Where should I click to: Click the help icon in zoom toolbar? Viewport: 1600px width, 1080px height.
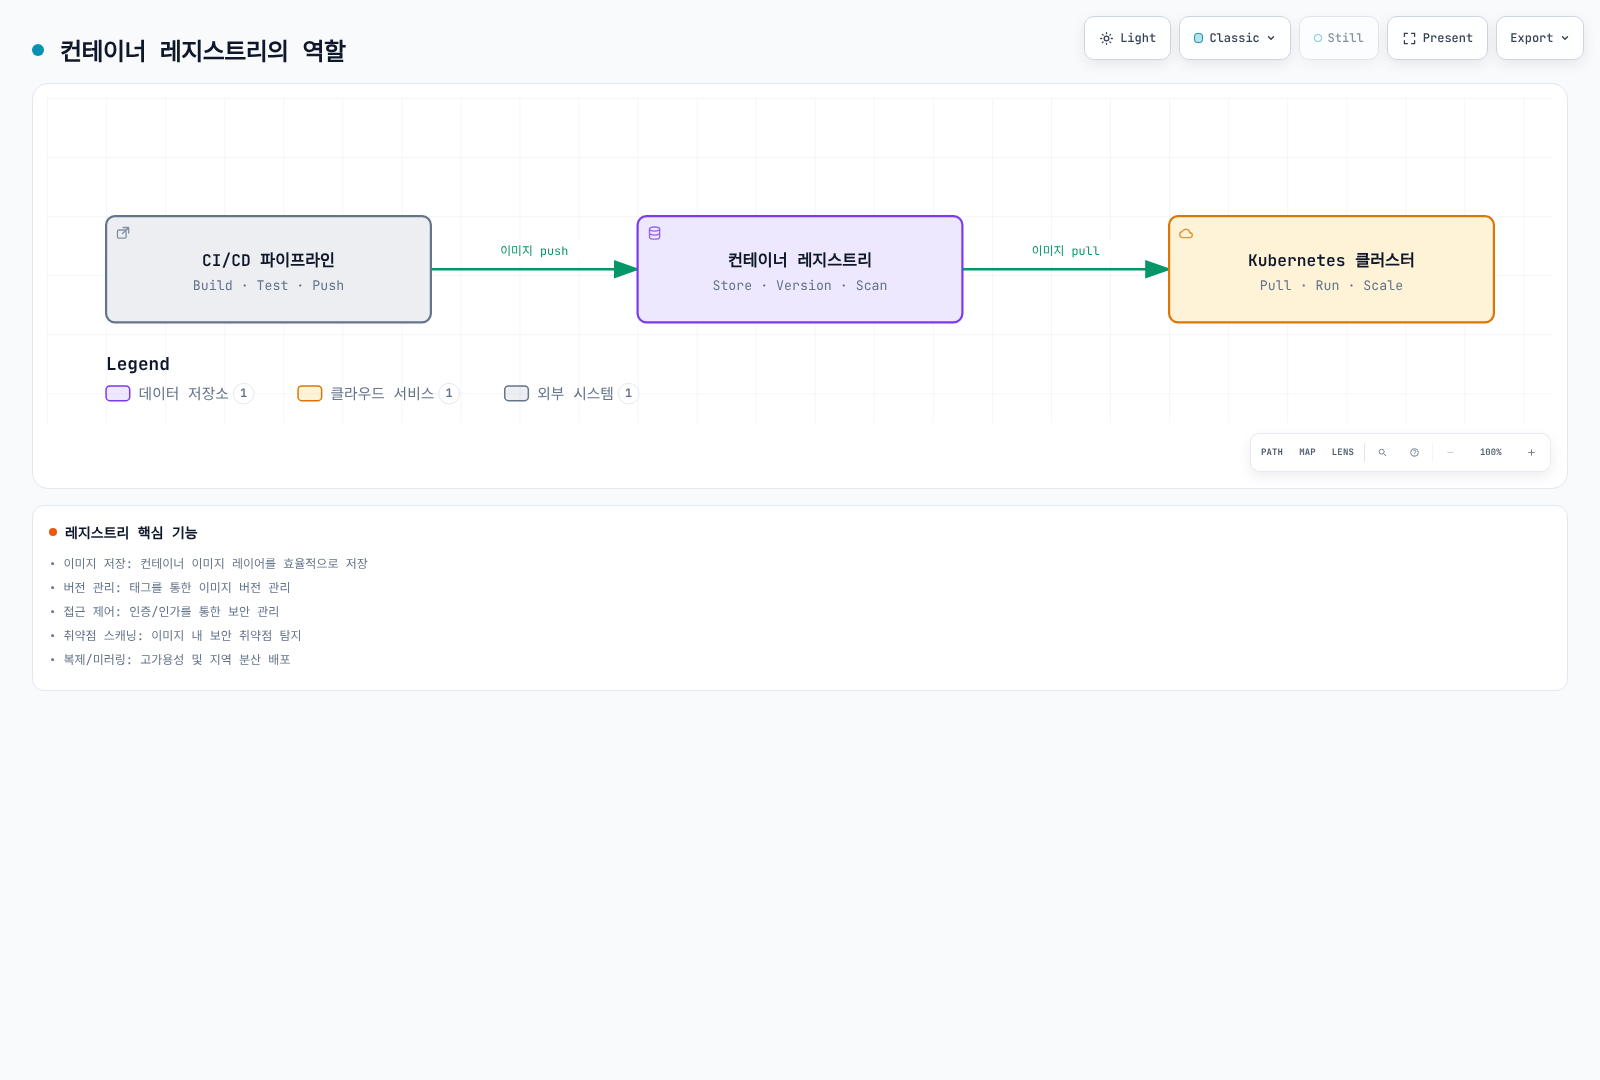1414,452
